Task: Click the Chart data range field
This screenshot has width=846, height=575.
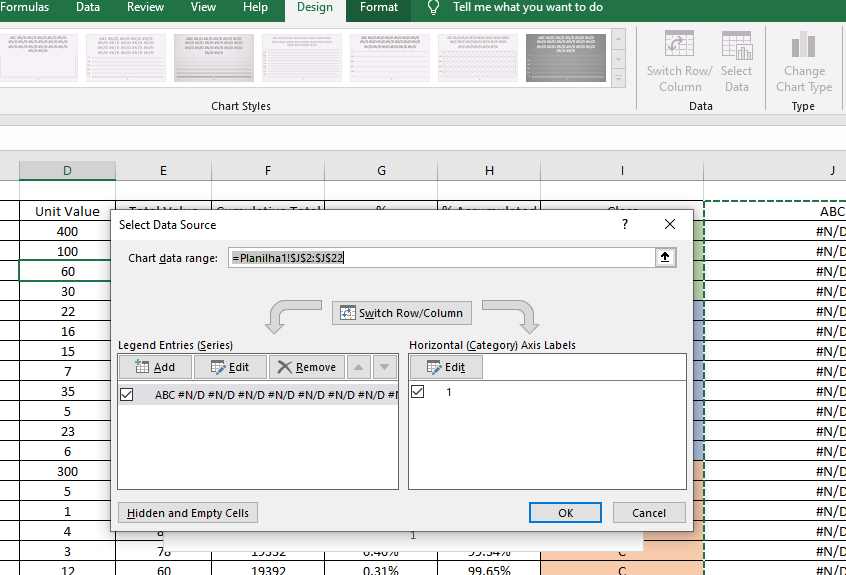Action: click(x=441, y=258)
